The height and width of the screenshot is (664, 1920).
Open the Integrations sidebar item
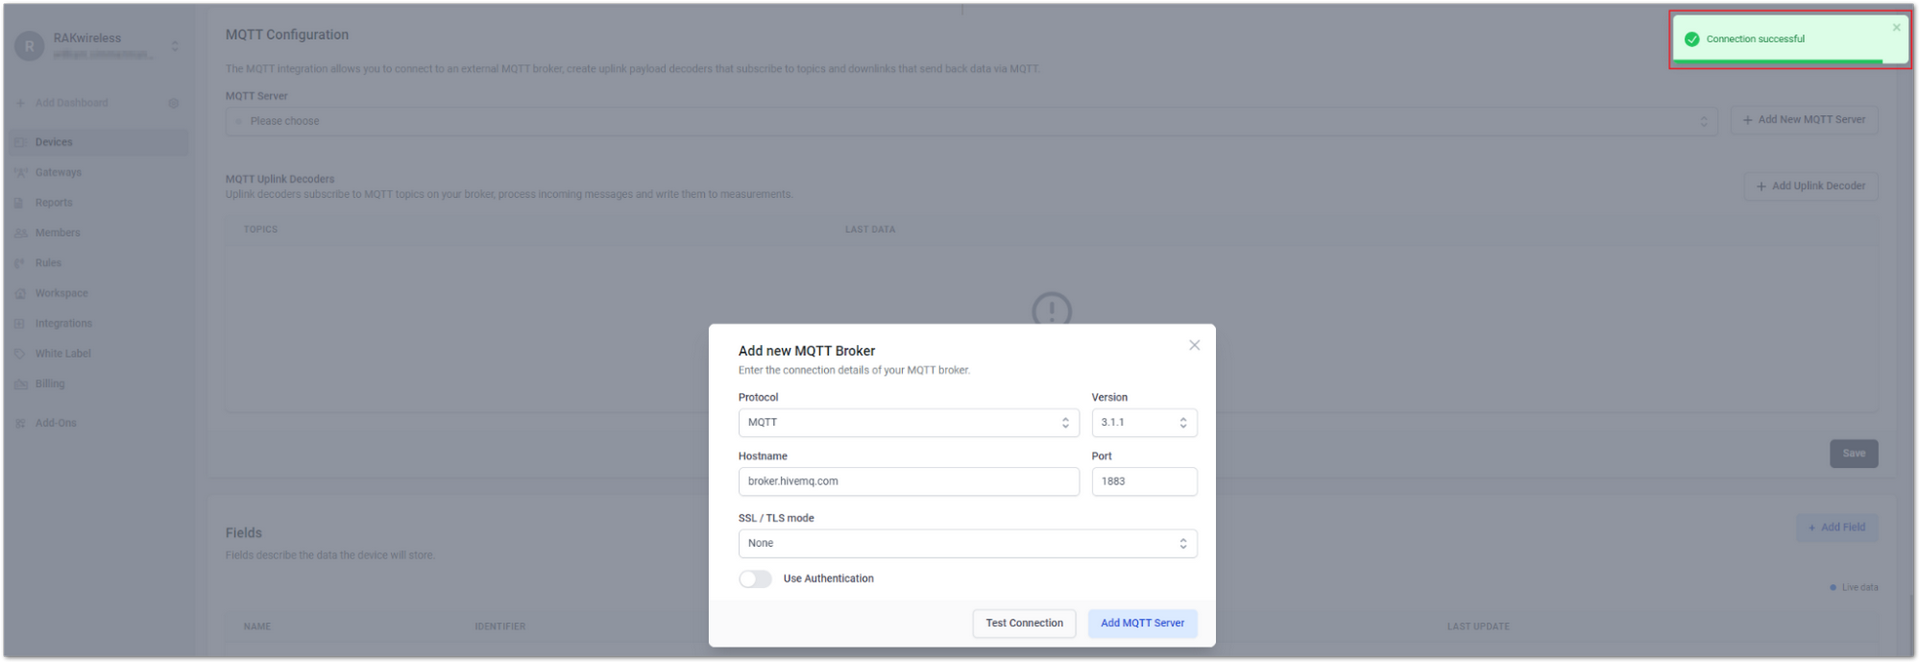point(64,323)
